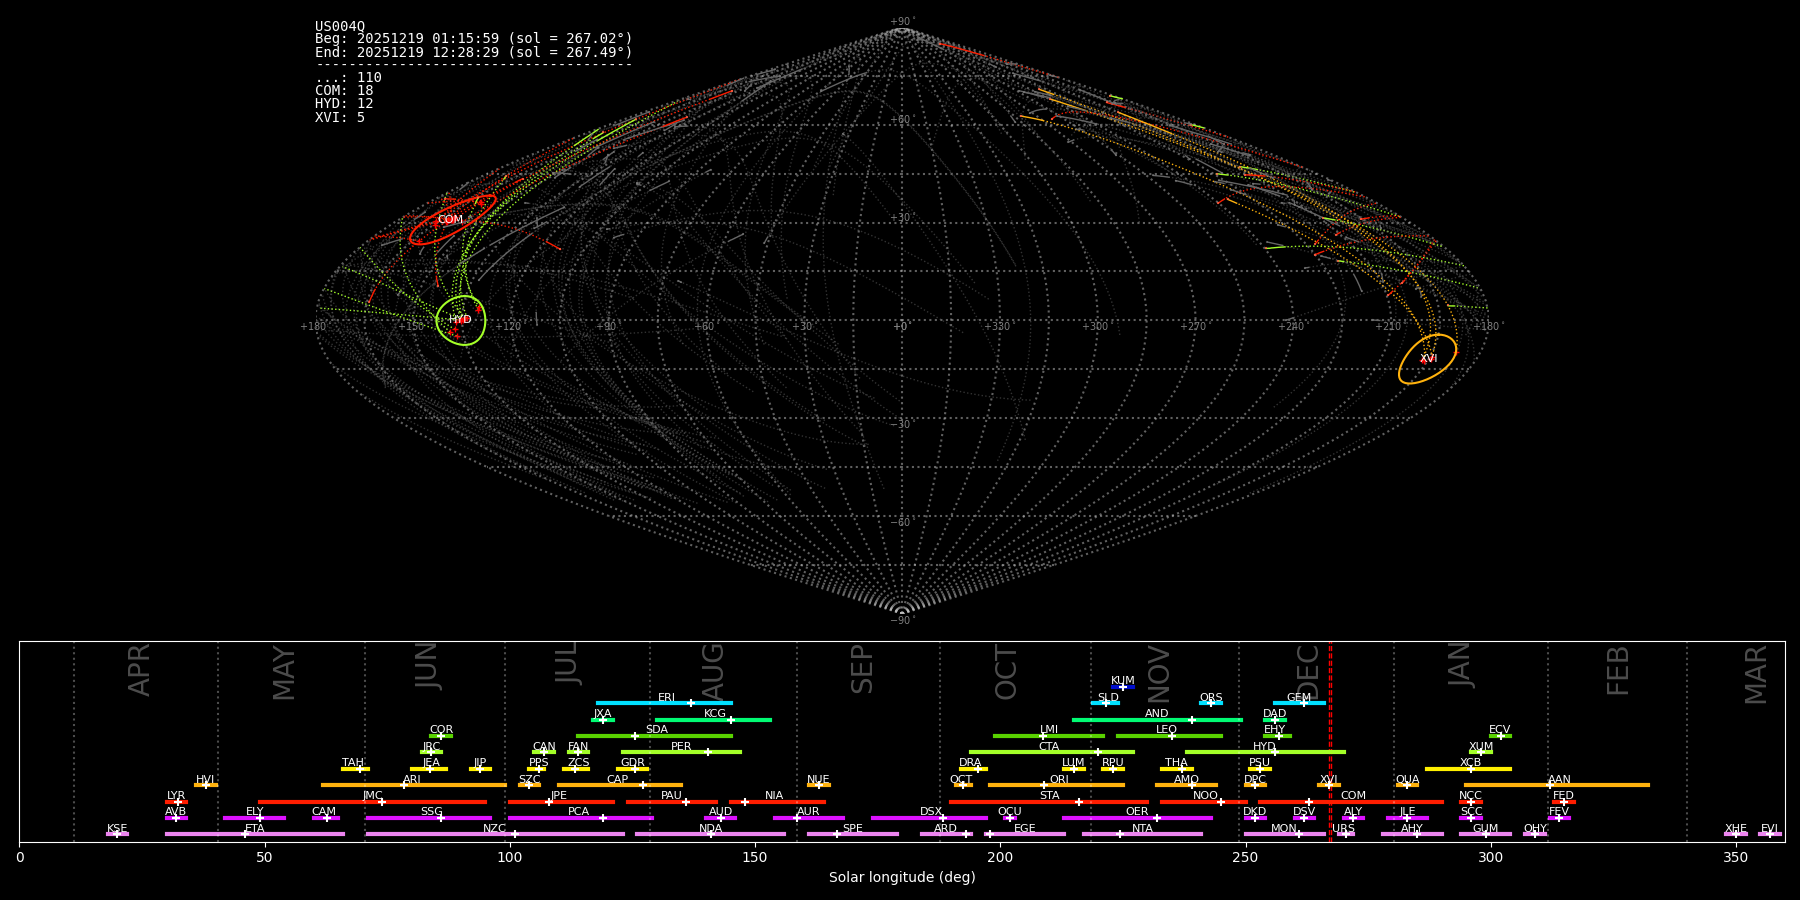Click the US004Q station title text

(x=340, y=26)
